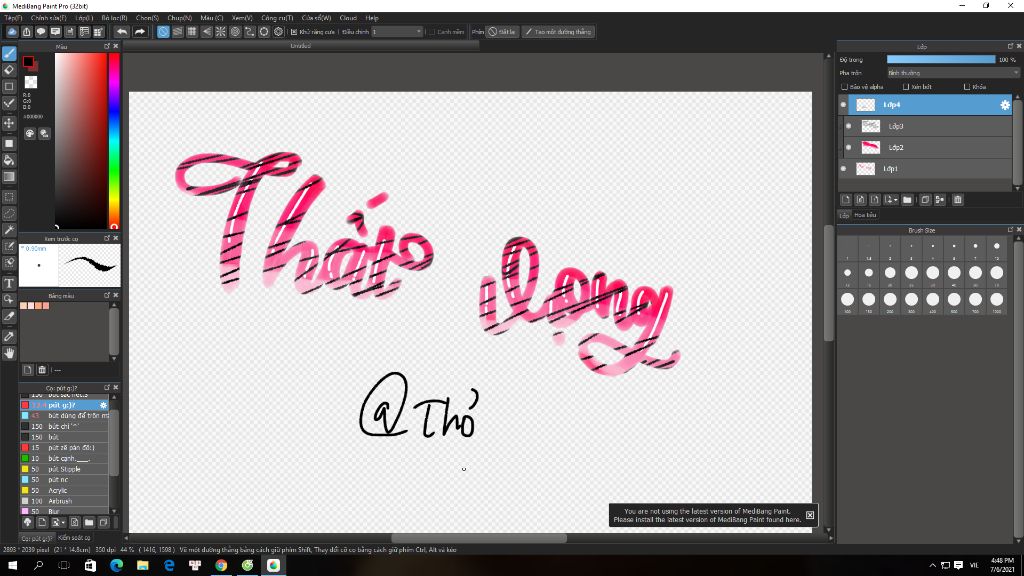Toggle visibility of Lớp2 layer

click(x=848, y=148)
